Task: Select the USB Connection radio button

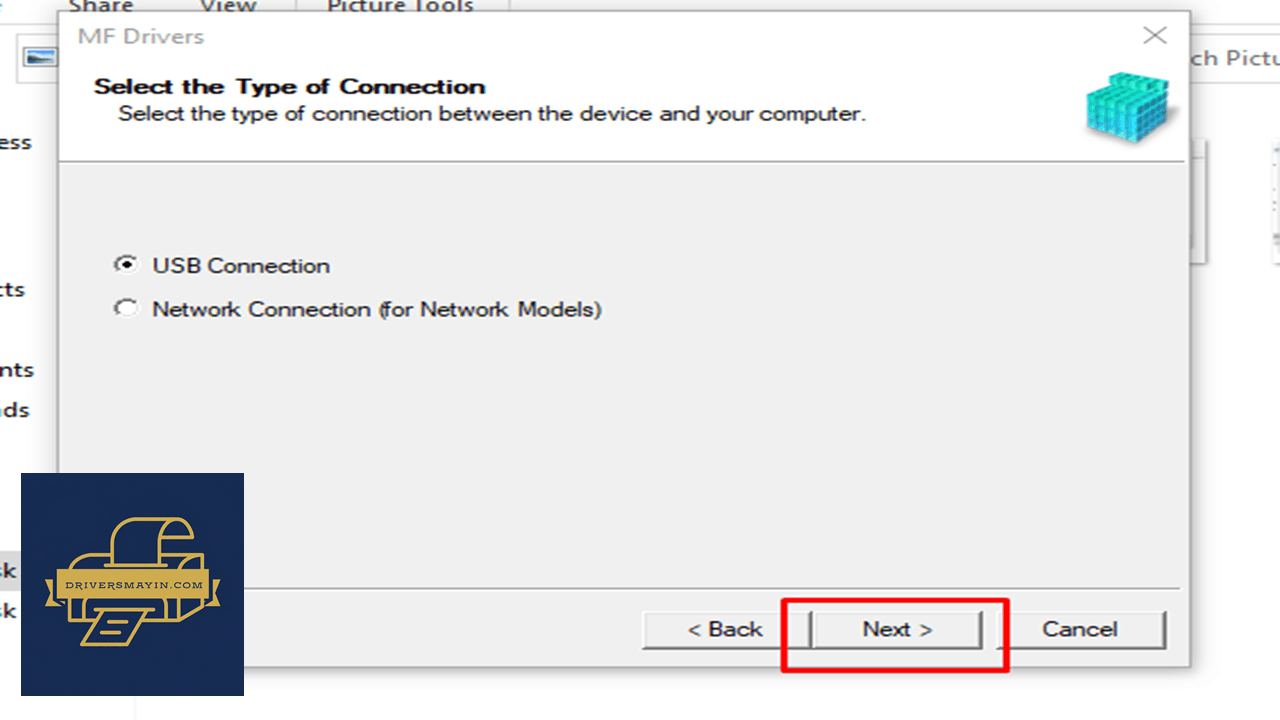Action: tap(126, 265)
